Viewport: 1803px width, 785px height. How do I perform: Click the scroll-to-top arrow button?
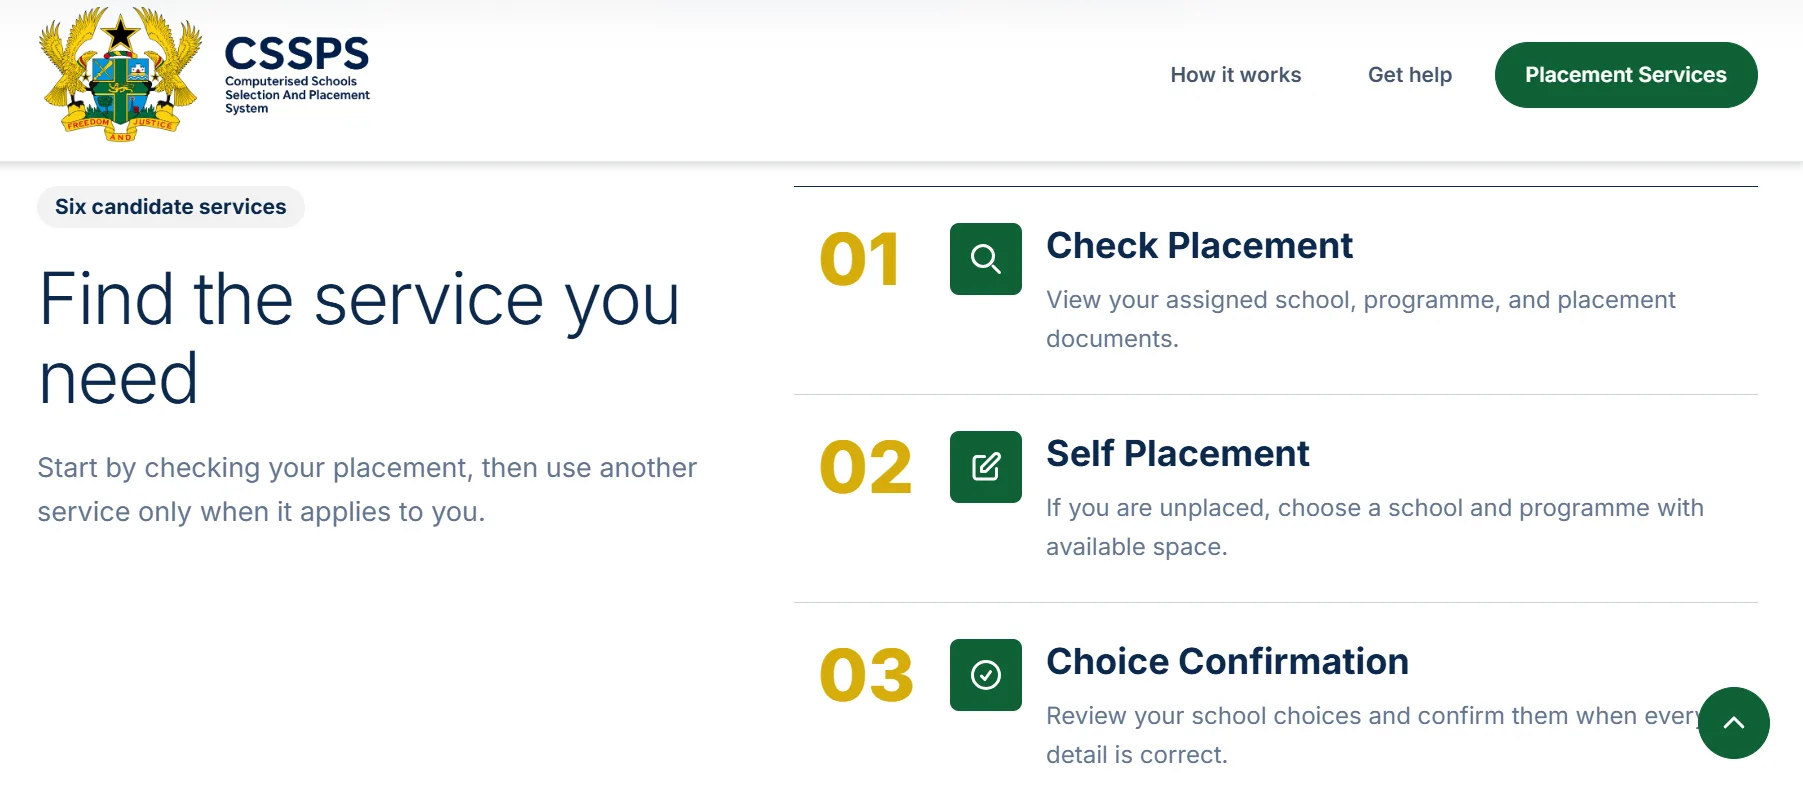(1733, 723)
